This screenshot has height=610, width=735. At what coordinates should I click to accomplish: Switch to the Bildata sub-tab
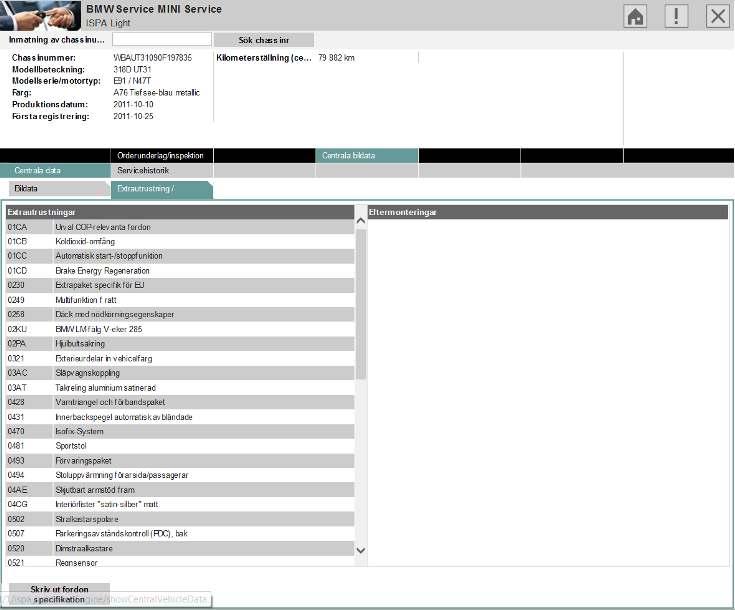(x=58, y=188)
